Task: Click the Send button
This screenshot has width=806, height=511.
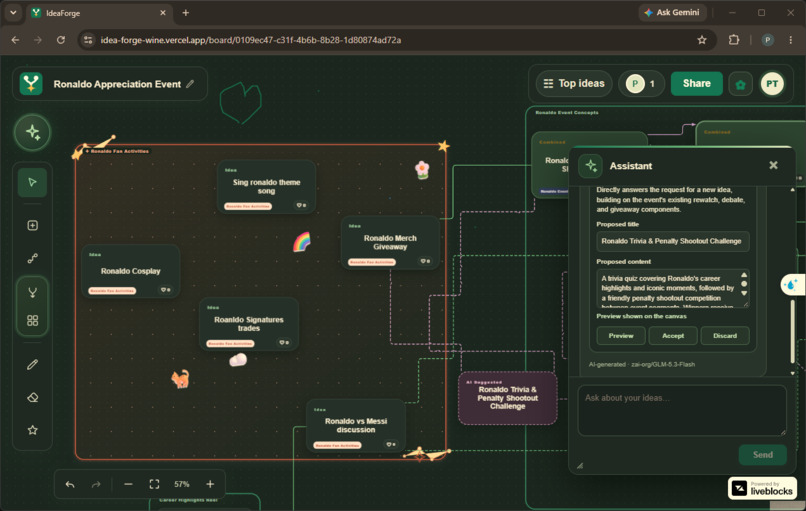Action: (763, 454)
